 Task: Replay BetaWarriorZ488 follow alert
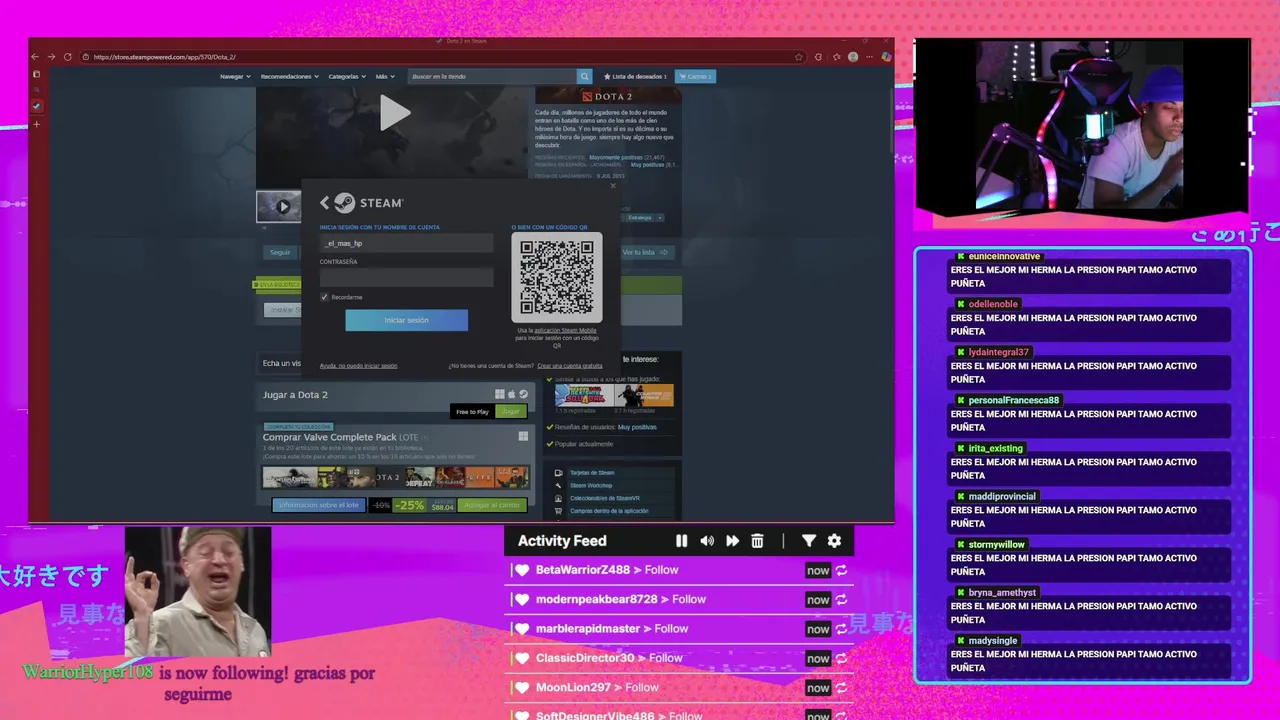(841, 570)
